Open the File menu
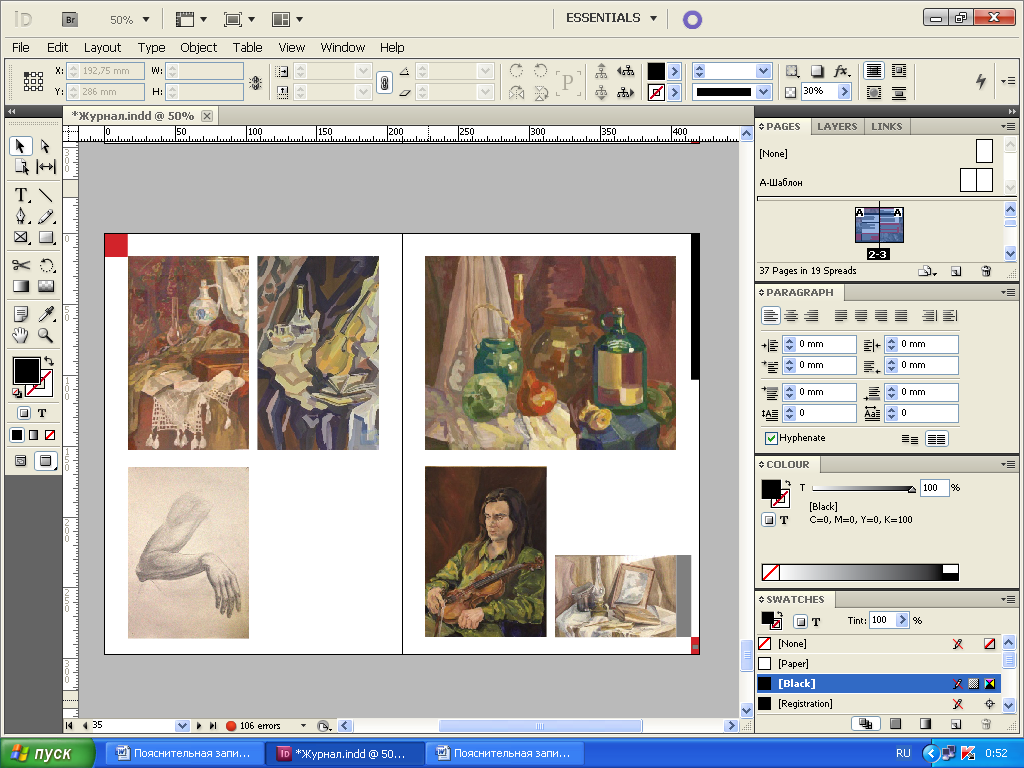The width and height of the screenshot is (1024, 768). pyautogui.click(x=21, y=48)
